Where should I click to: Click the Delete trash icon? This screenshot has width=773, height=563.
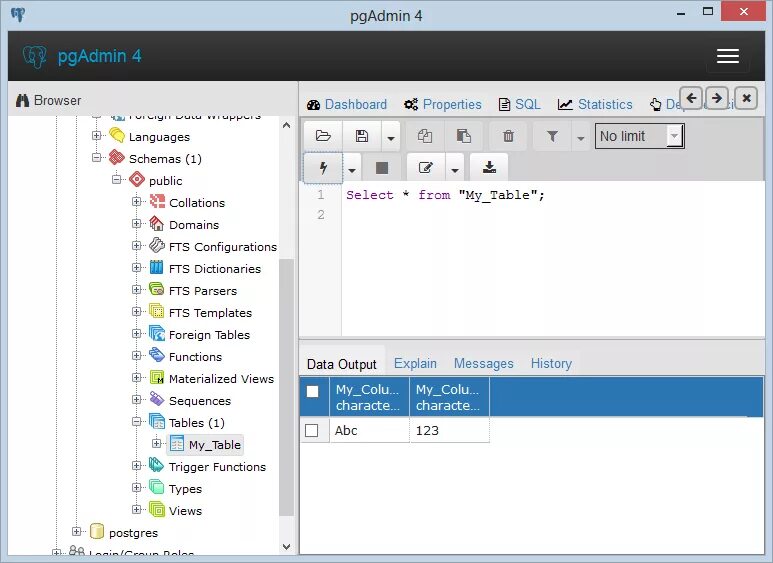508,136
